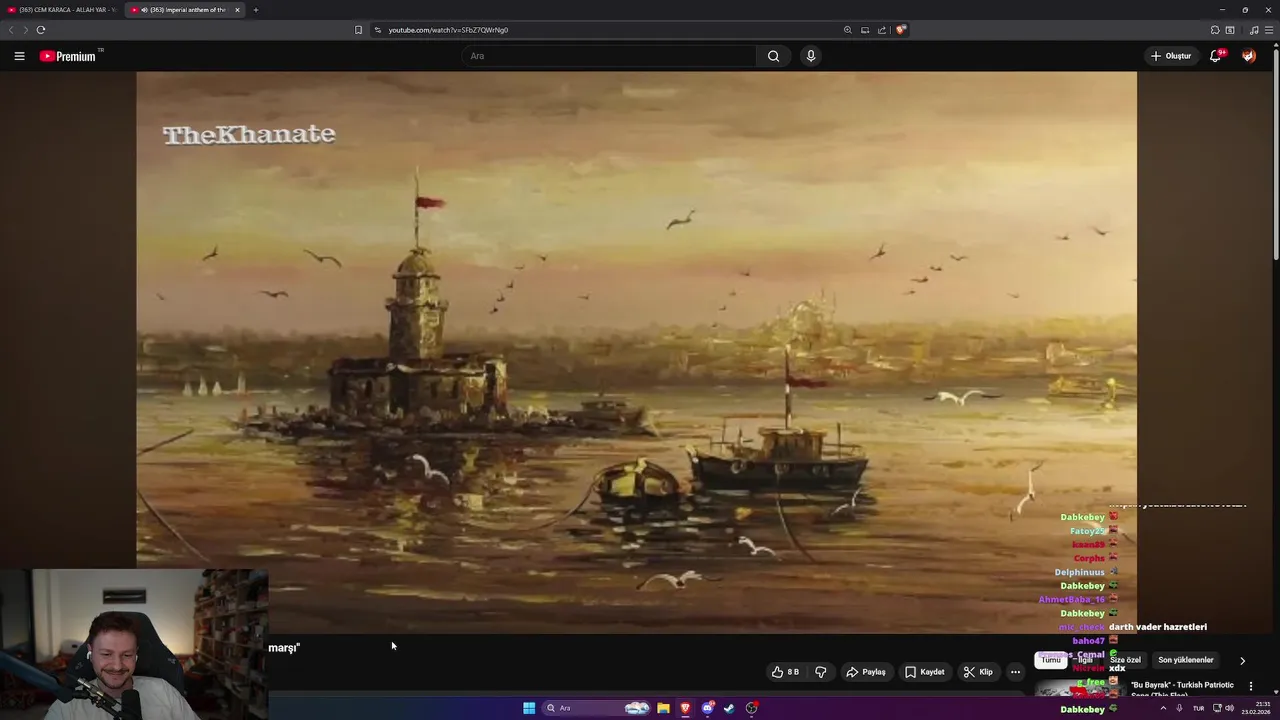Show hidden system tray icons
Screen dimensions: 1280x720
1163,708
